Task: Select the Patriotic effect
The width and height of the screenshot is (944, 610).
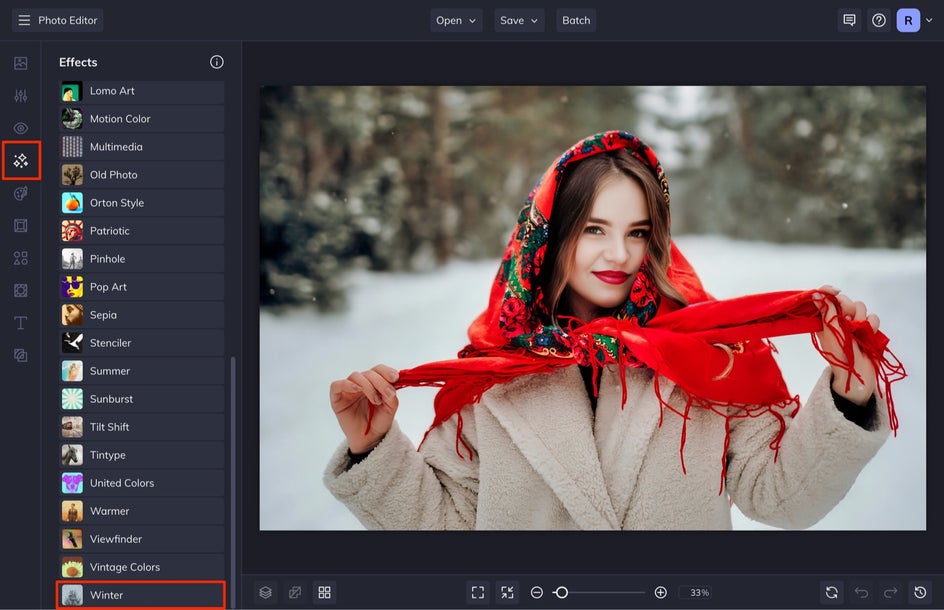Action: [142, 231]
